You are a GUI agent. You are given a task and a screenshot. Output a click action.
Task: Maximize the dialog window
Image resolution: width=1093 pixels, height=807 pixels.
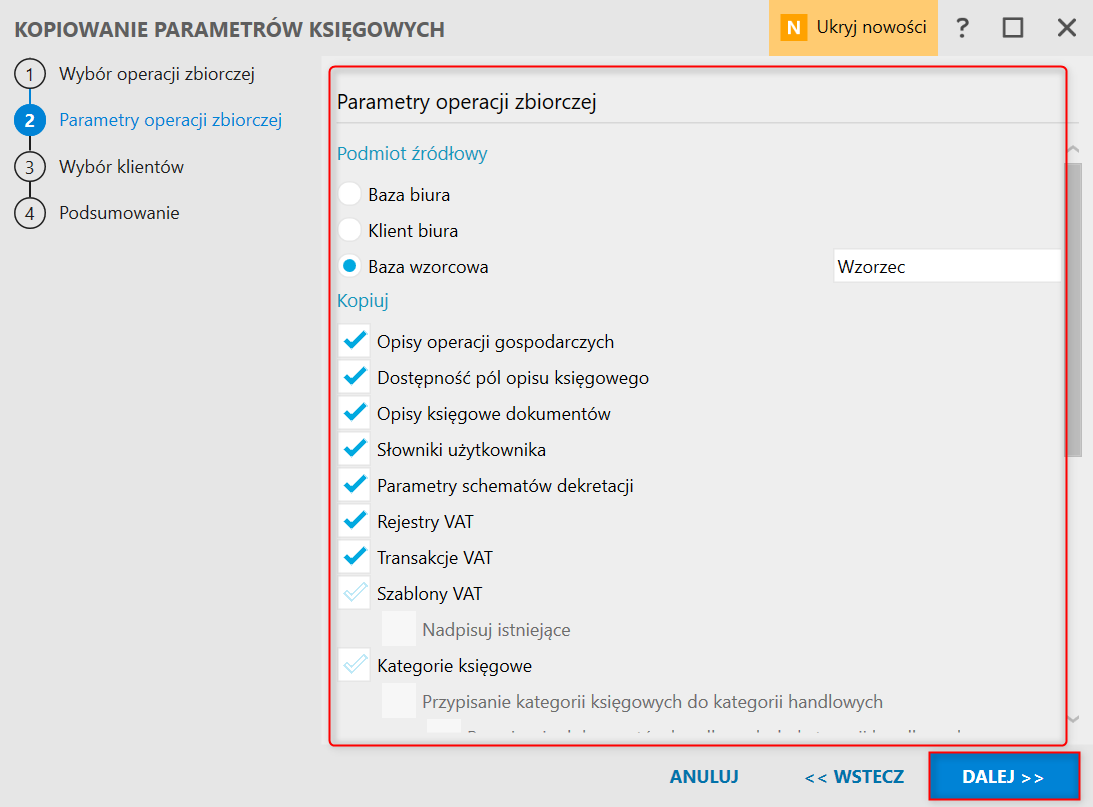point(1013,28)
